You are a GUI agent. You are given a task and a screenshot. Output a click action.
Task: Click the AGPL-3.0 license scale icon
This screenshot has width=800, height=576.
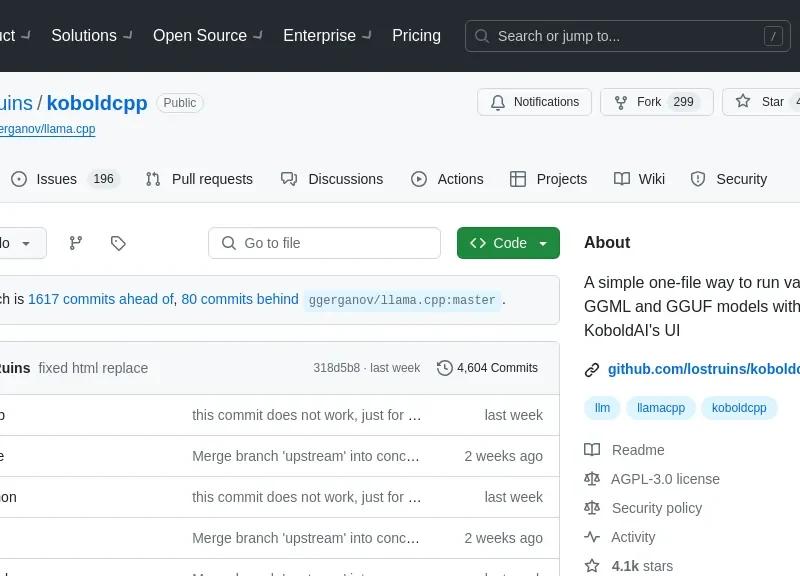point(593,479)
